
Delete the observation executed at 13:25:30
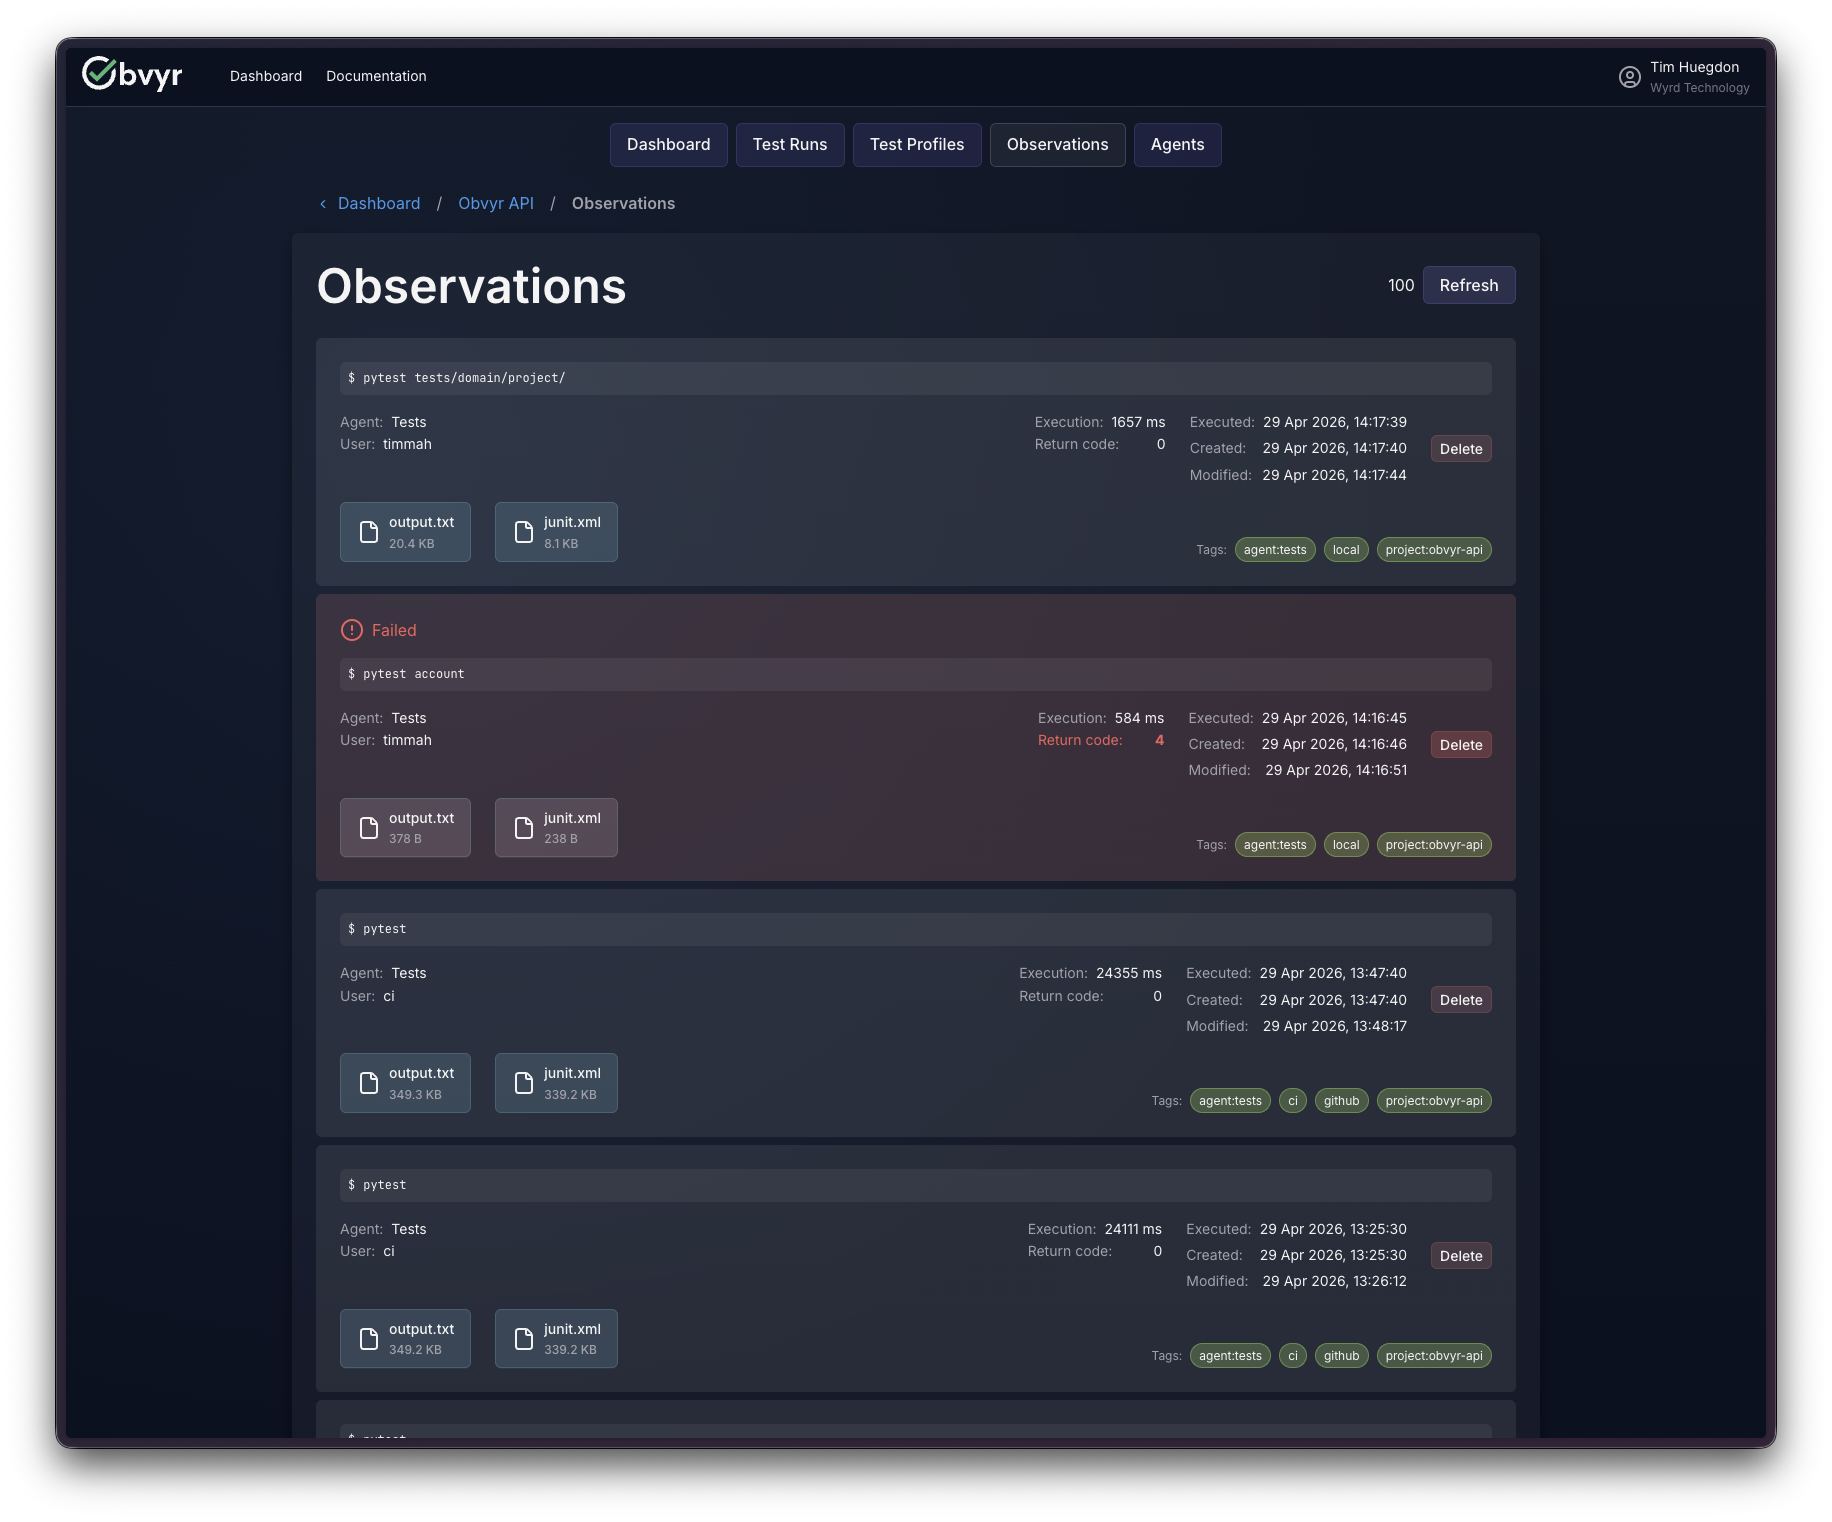point(1461,1256)
